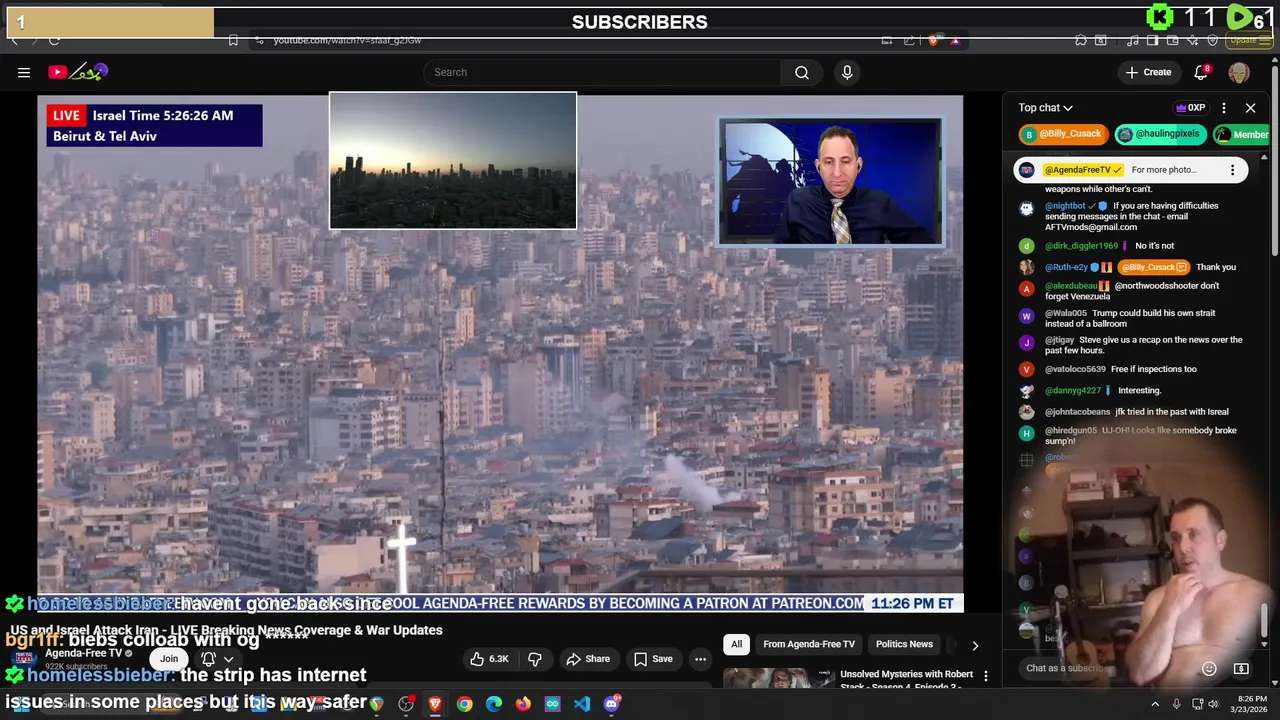Go back in the browser
The height and width of the screenshot is (720, 1280).
click(x=15, y=40)
